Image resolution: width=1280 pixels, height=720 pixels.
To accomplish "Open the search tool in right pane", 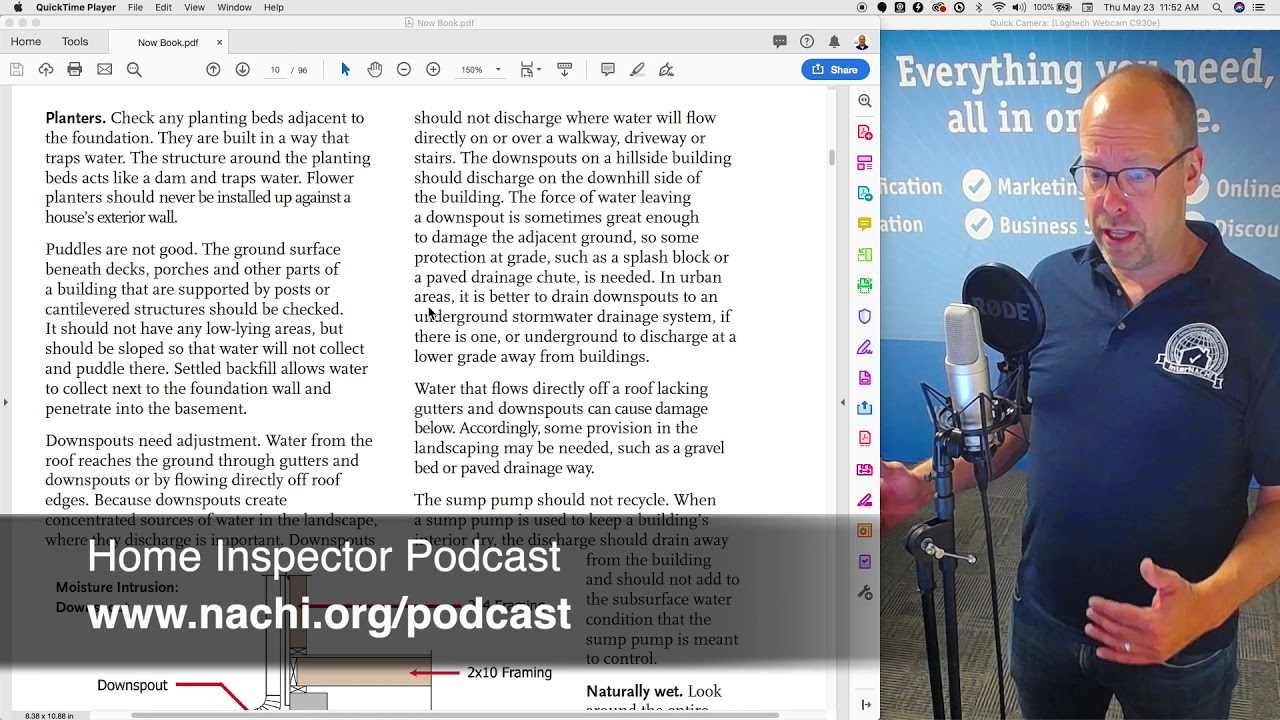I will pyautogui.click(x=865, y=101).
